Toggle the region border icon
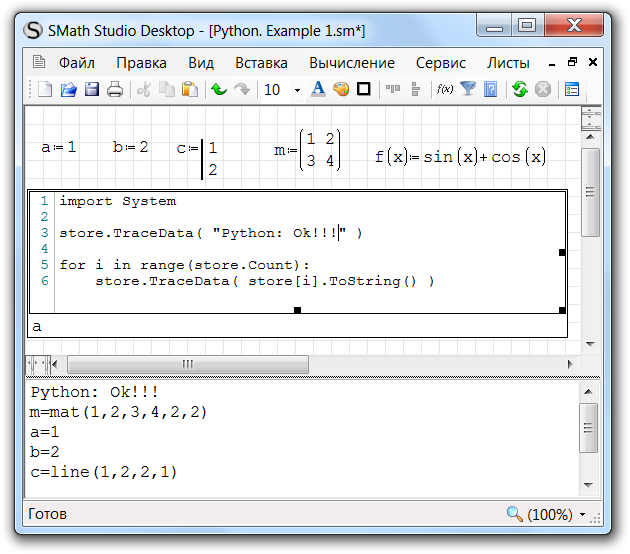The image size is (630, 554). (364, 90)
